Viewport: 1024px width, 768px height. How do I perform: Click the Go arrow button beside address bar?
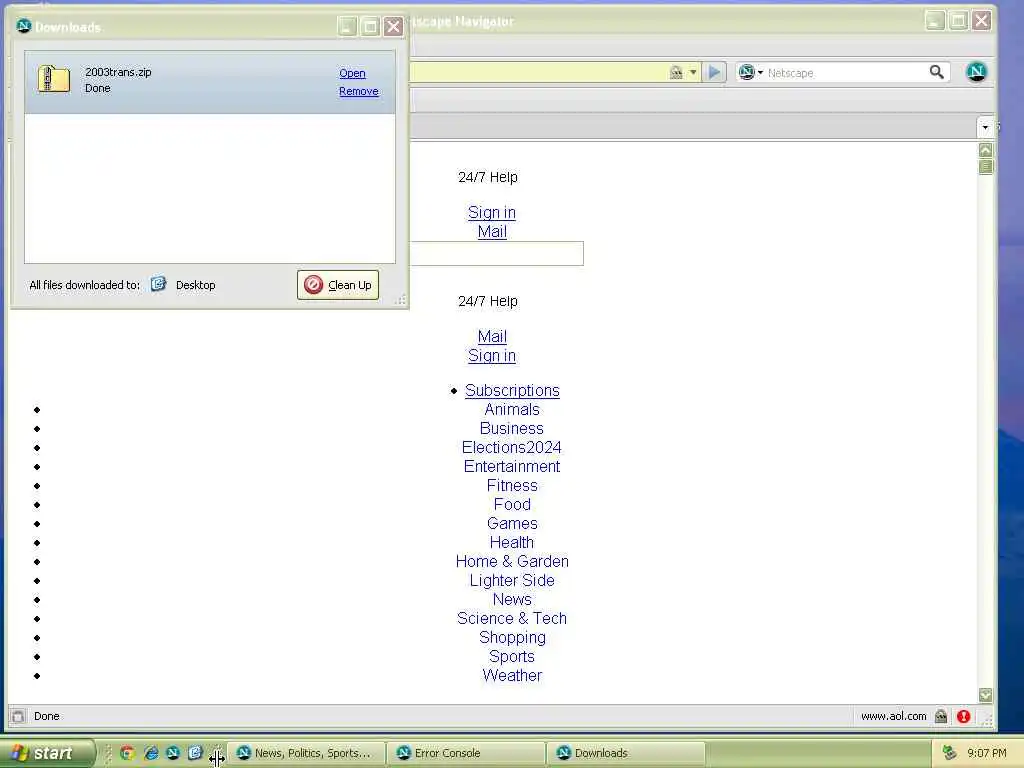714,72
